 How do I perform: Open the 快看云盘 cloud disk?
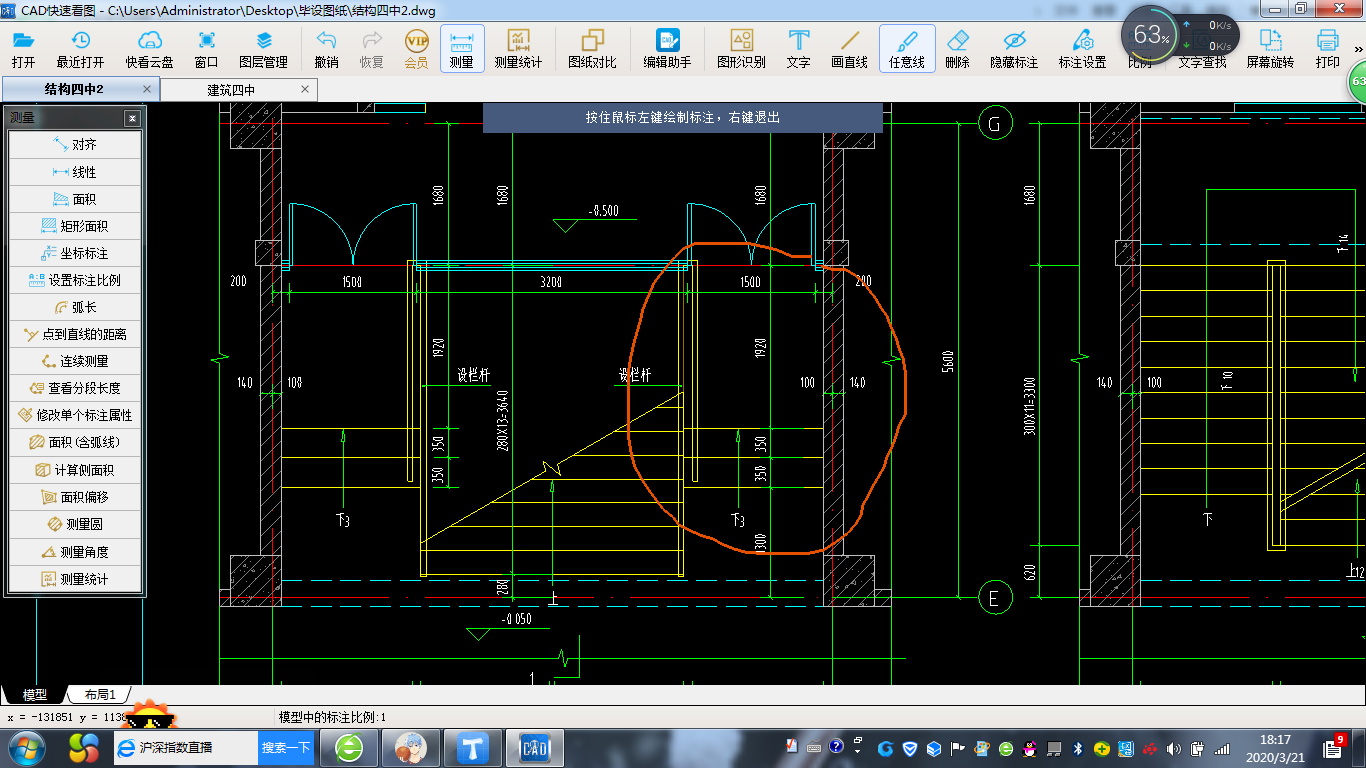point(149,49)
